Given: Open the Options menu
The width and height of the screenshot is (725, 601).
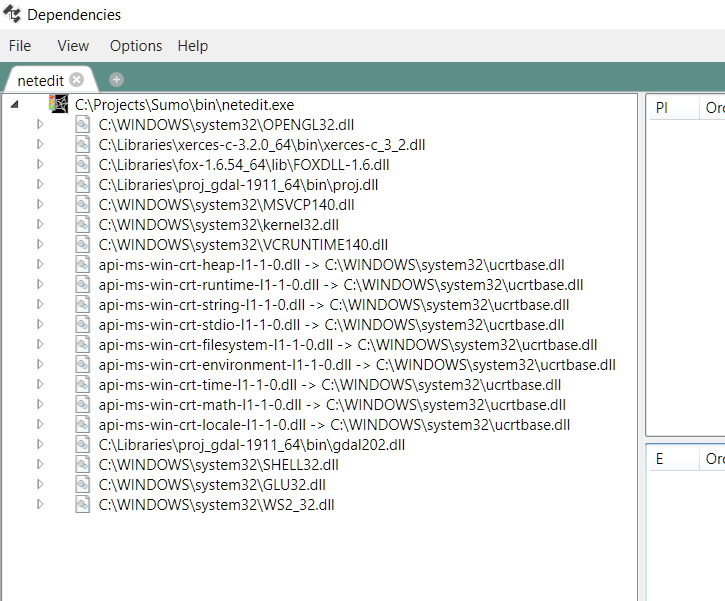Looking at the screenshot, I should [136, 46].
